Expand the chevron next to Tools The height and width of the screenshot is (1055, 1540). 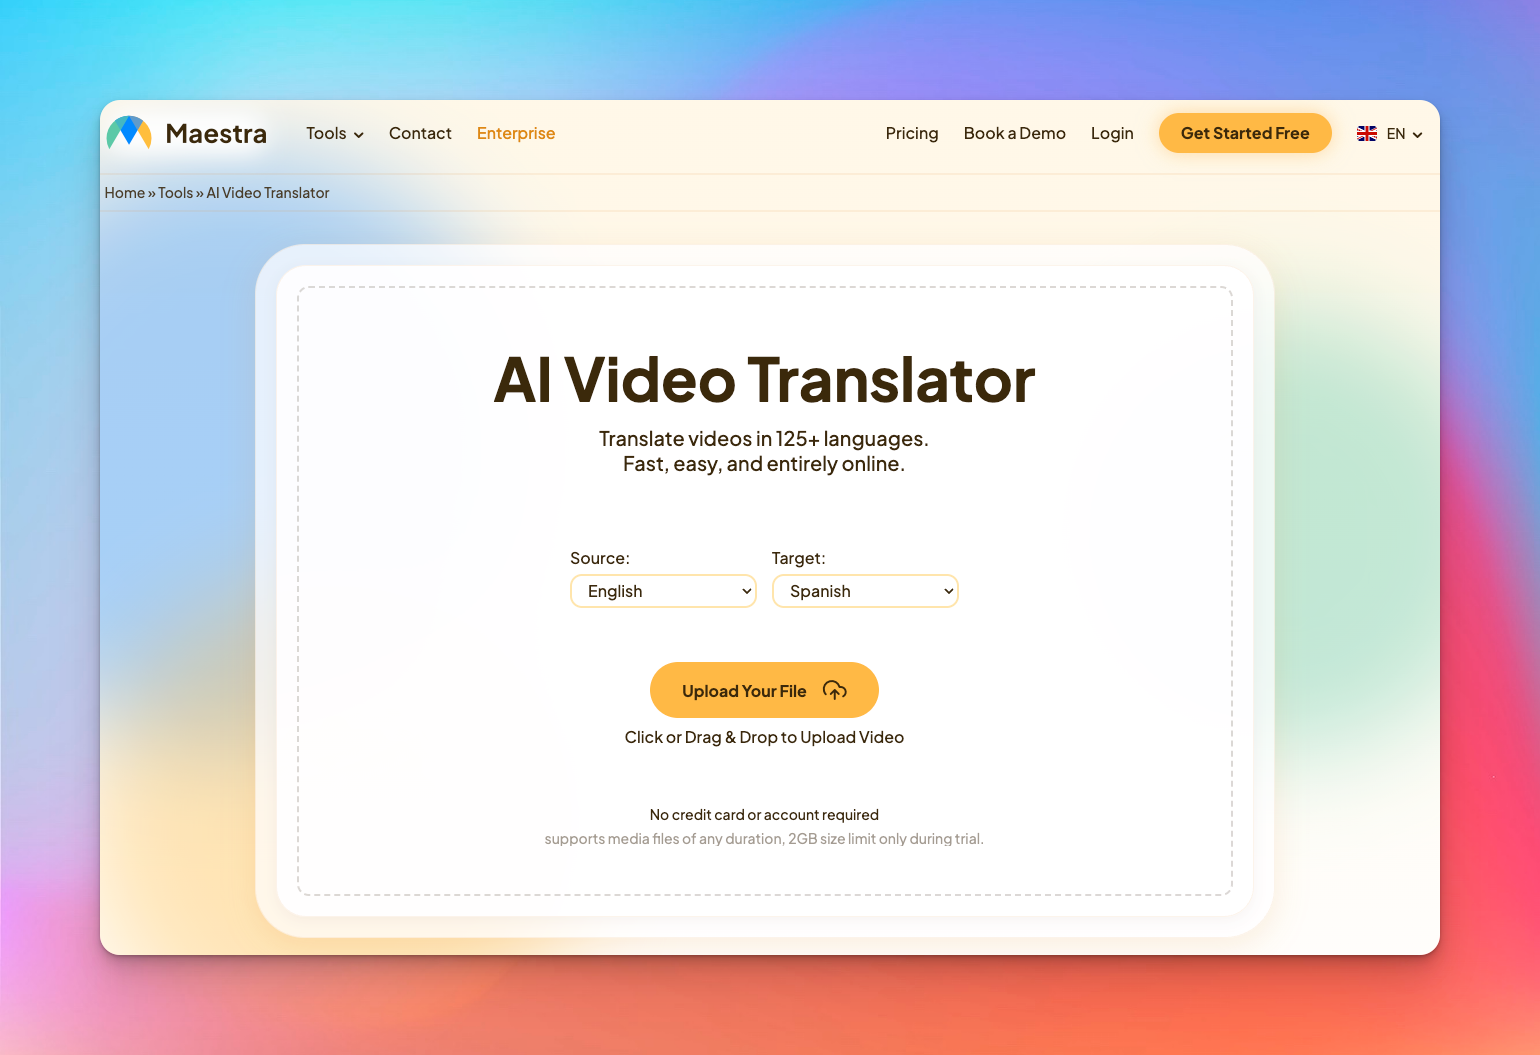coord(359,135)
